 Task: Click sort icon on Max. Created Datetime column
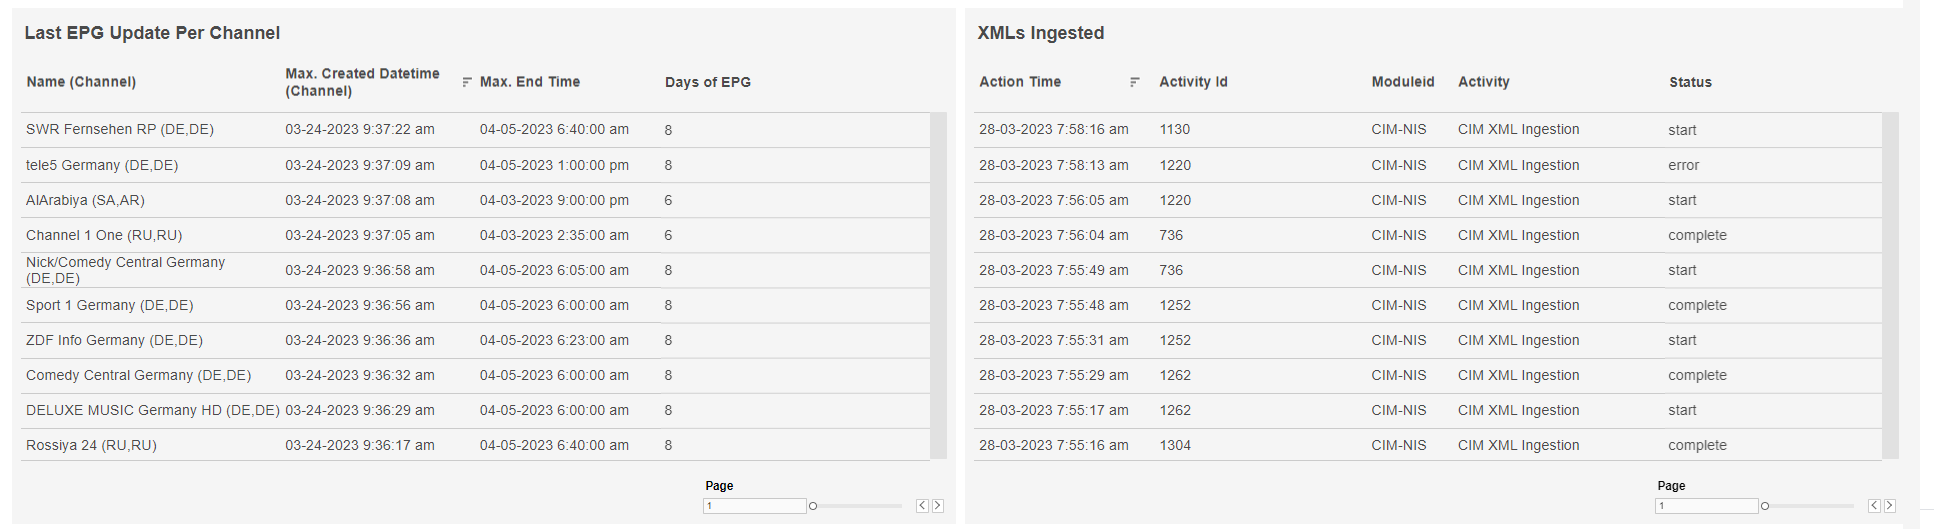pos(467,82)
